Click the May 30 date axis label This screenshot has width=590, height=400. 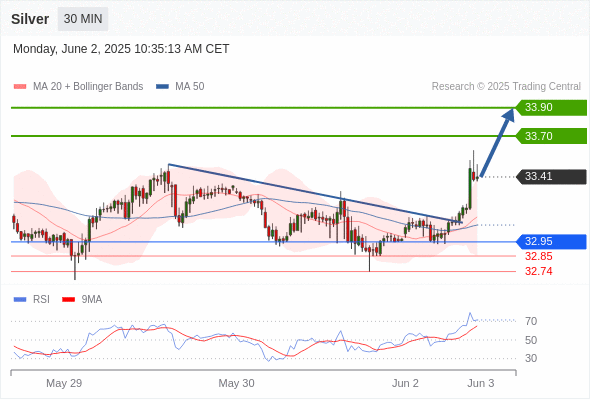coord(236,383)
